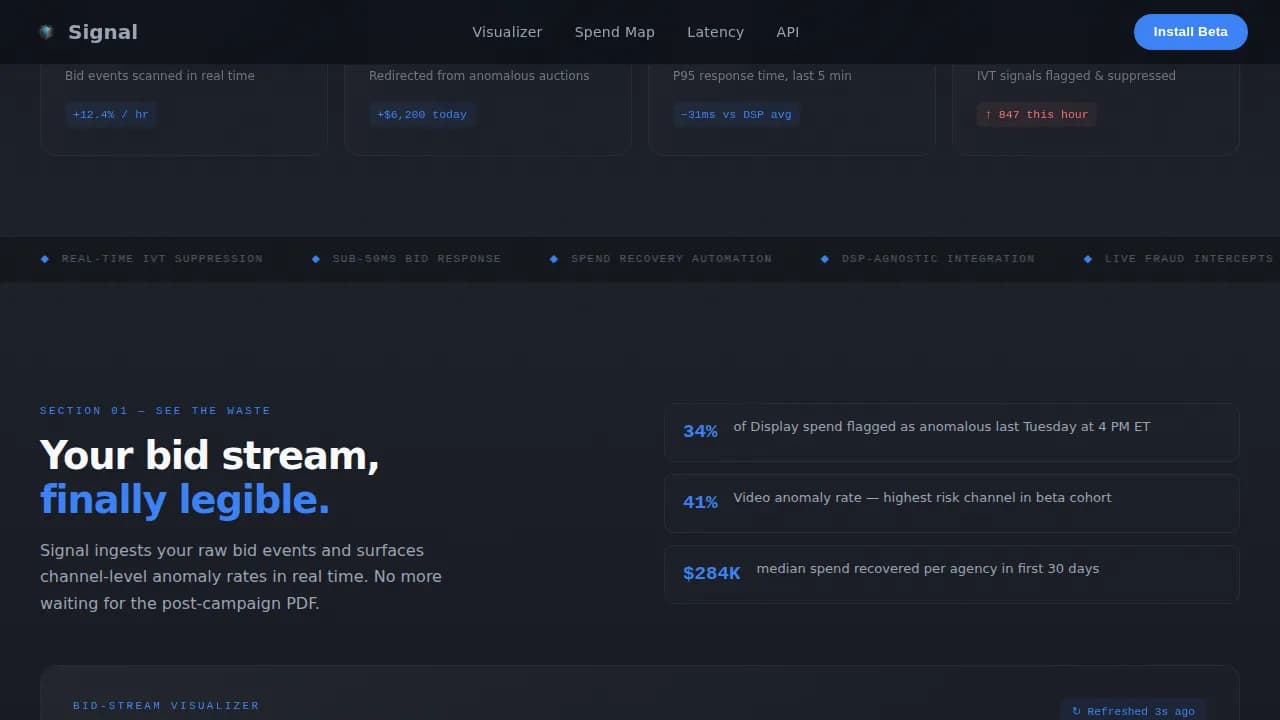1280x720 pixels.
Task: Click the +12.4% / hr badge
Action: (110, 115)
